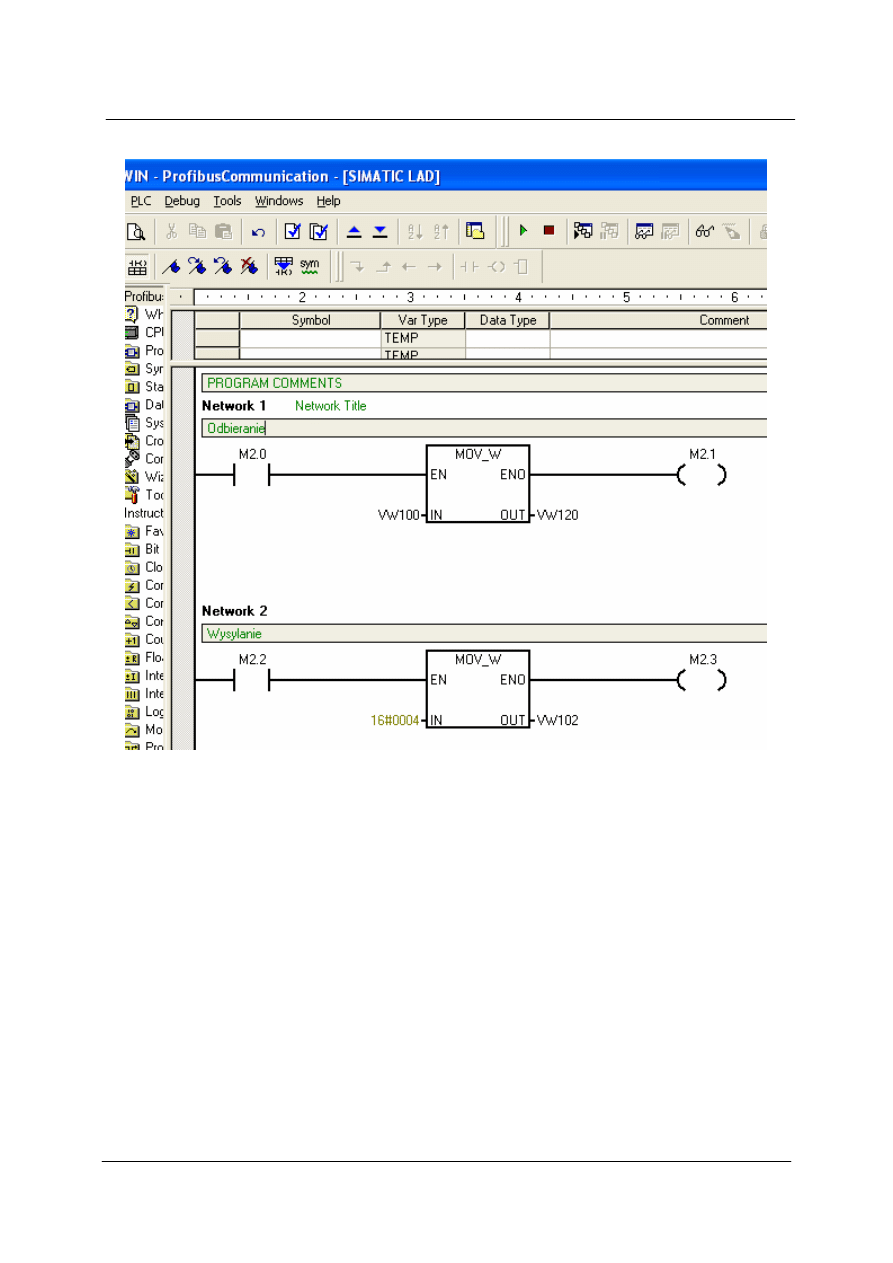The image size is (893, 1263).
Task: Select the Wizards icon in tree
Action: coord(132,477)
